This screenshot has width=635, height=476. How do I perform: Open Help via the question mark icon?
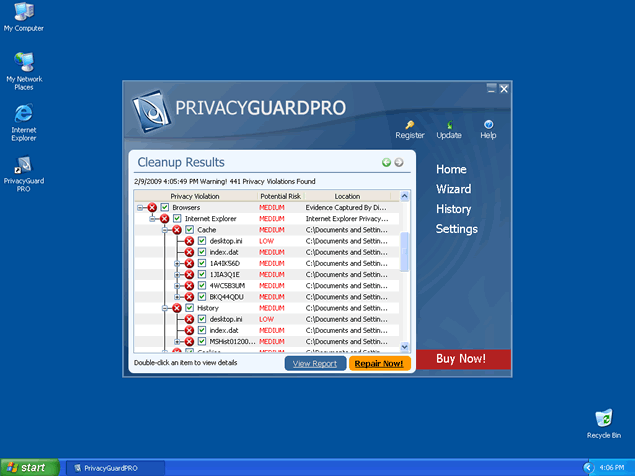click(488, 124)
